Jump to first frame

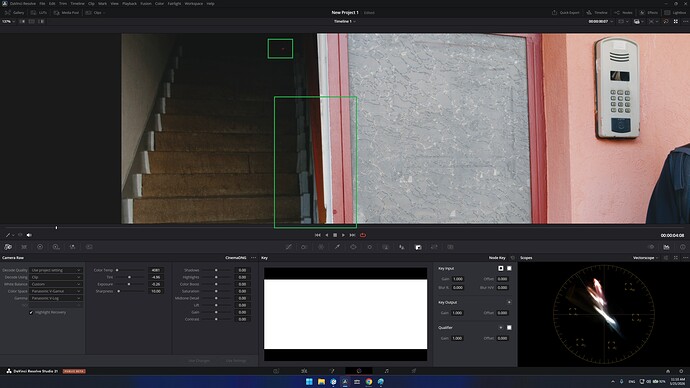tap(318, 235)
